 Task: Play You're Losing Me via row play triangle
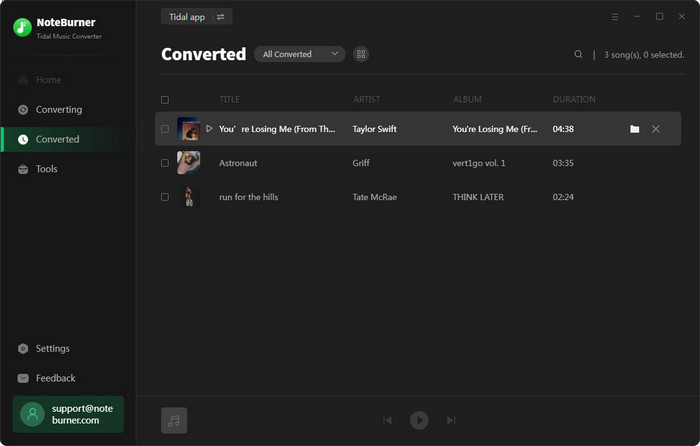(209, 129)
